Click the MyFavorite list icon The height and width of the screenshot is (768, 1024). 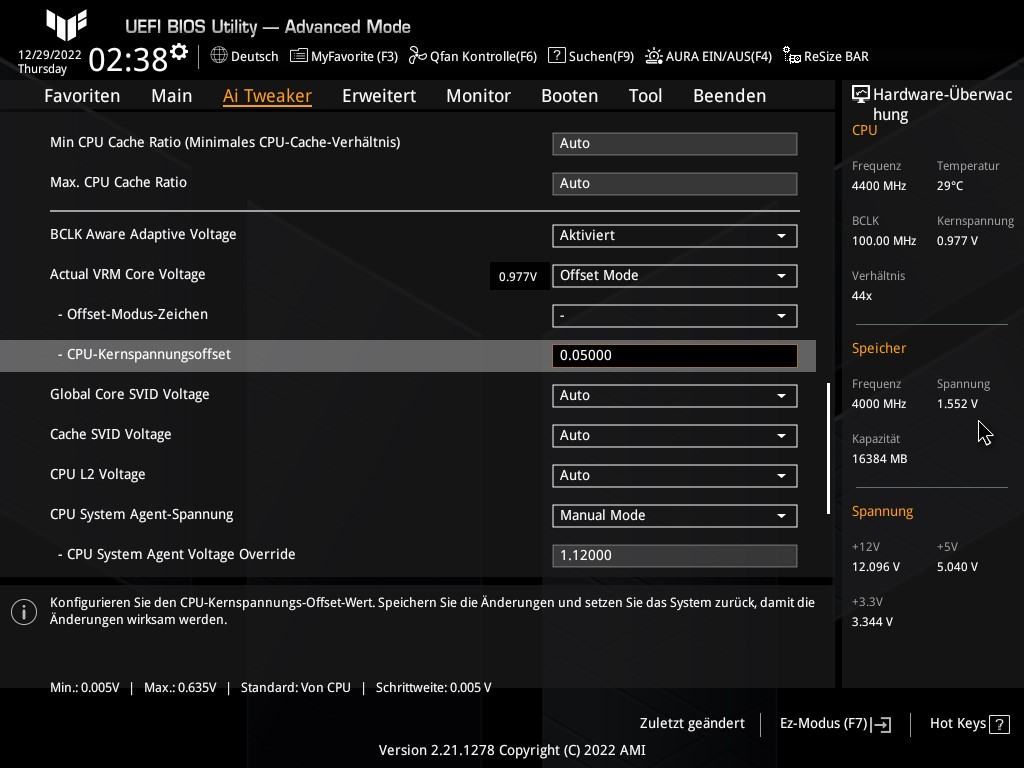point(298,56)
